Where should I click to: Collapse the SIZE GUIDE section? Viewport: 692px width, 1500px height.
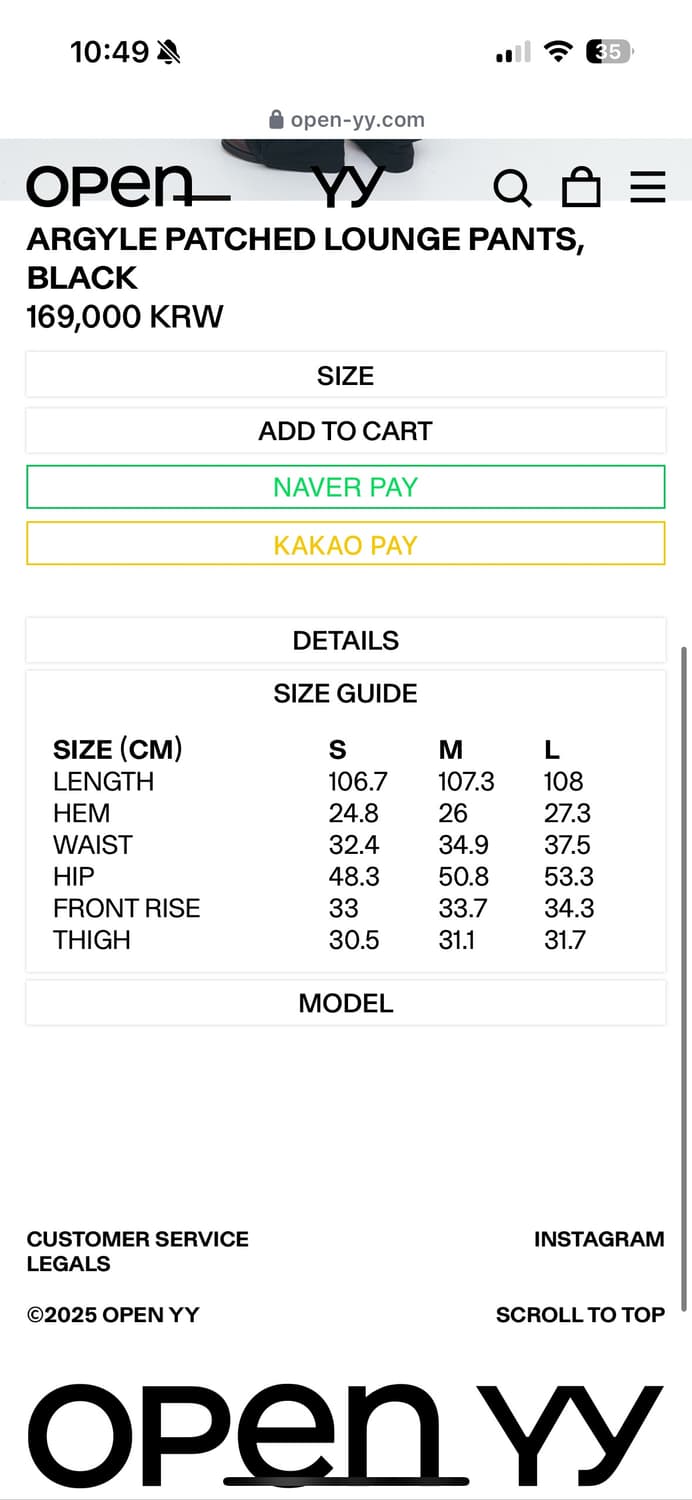[345, 694]
